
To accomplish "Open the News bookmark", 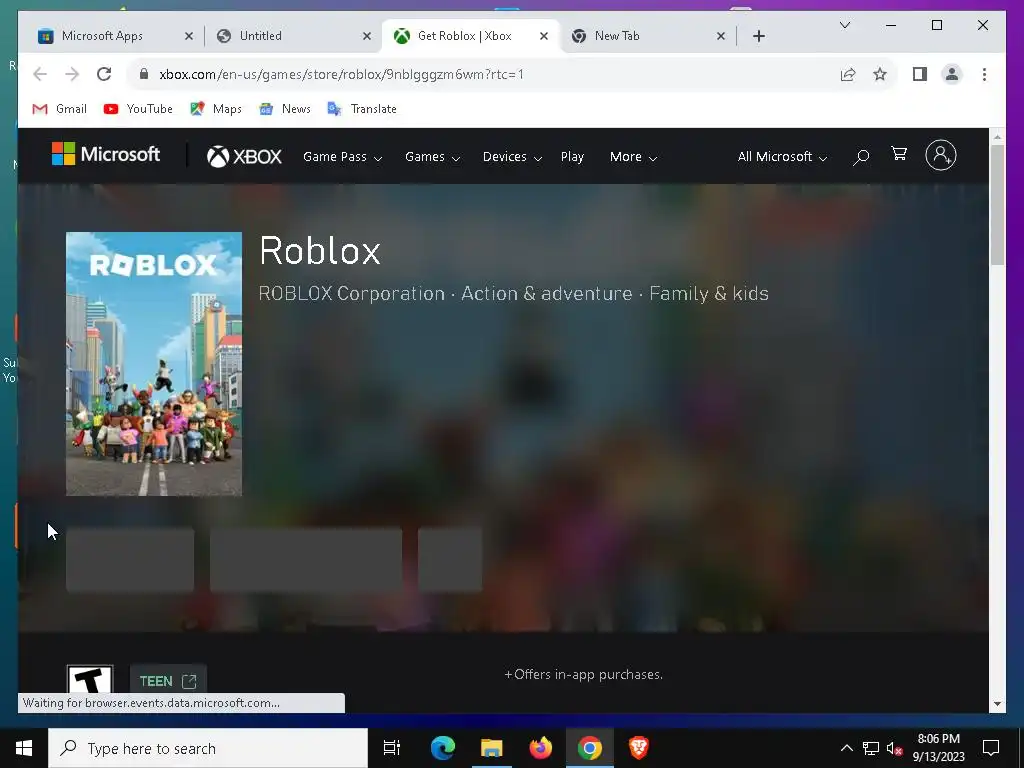I will coord(285,109).
